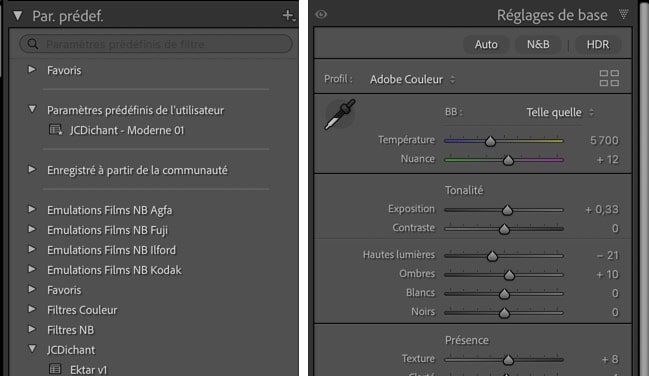Expand Emulations Films NB Fuji group
Image resolution: width=649 pixels, height=376 pixels.
click(x=32, y=229)
